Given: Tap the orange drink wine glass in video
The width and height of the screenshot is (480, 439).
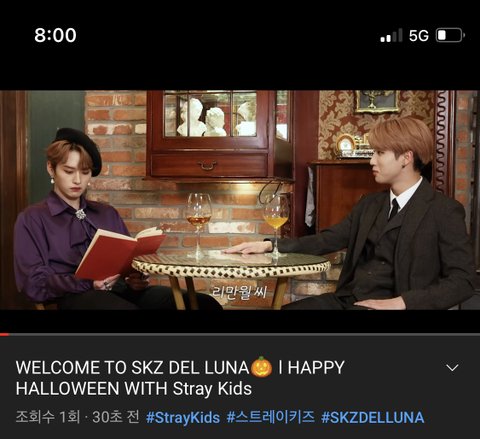Looking at the screenshot, I should pyautogui.click(x=275, y=225).
